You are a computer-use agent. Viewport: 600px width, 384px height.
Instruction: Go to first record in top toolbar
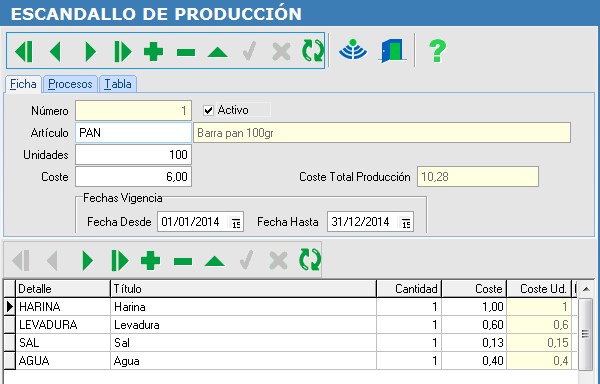coord(24,51)
